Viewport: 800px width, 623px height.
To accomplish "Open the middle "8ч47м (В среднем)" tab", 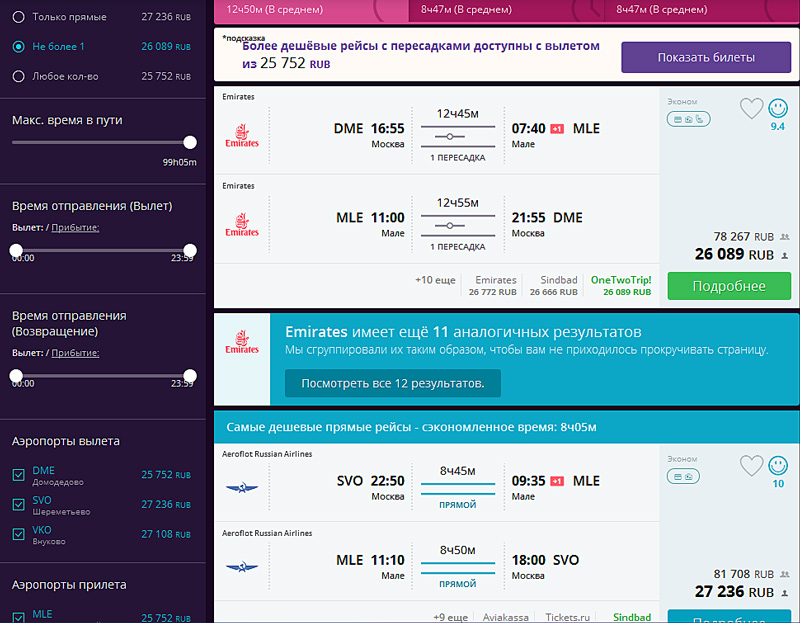I will [506, 11].
